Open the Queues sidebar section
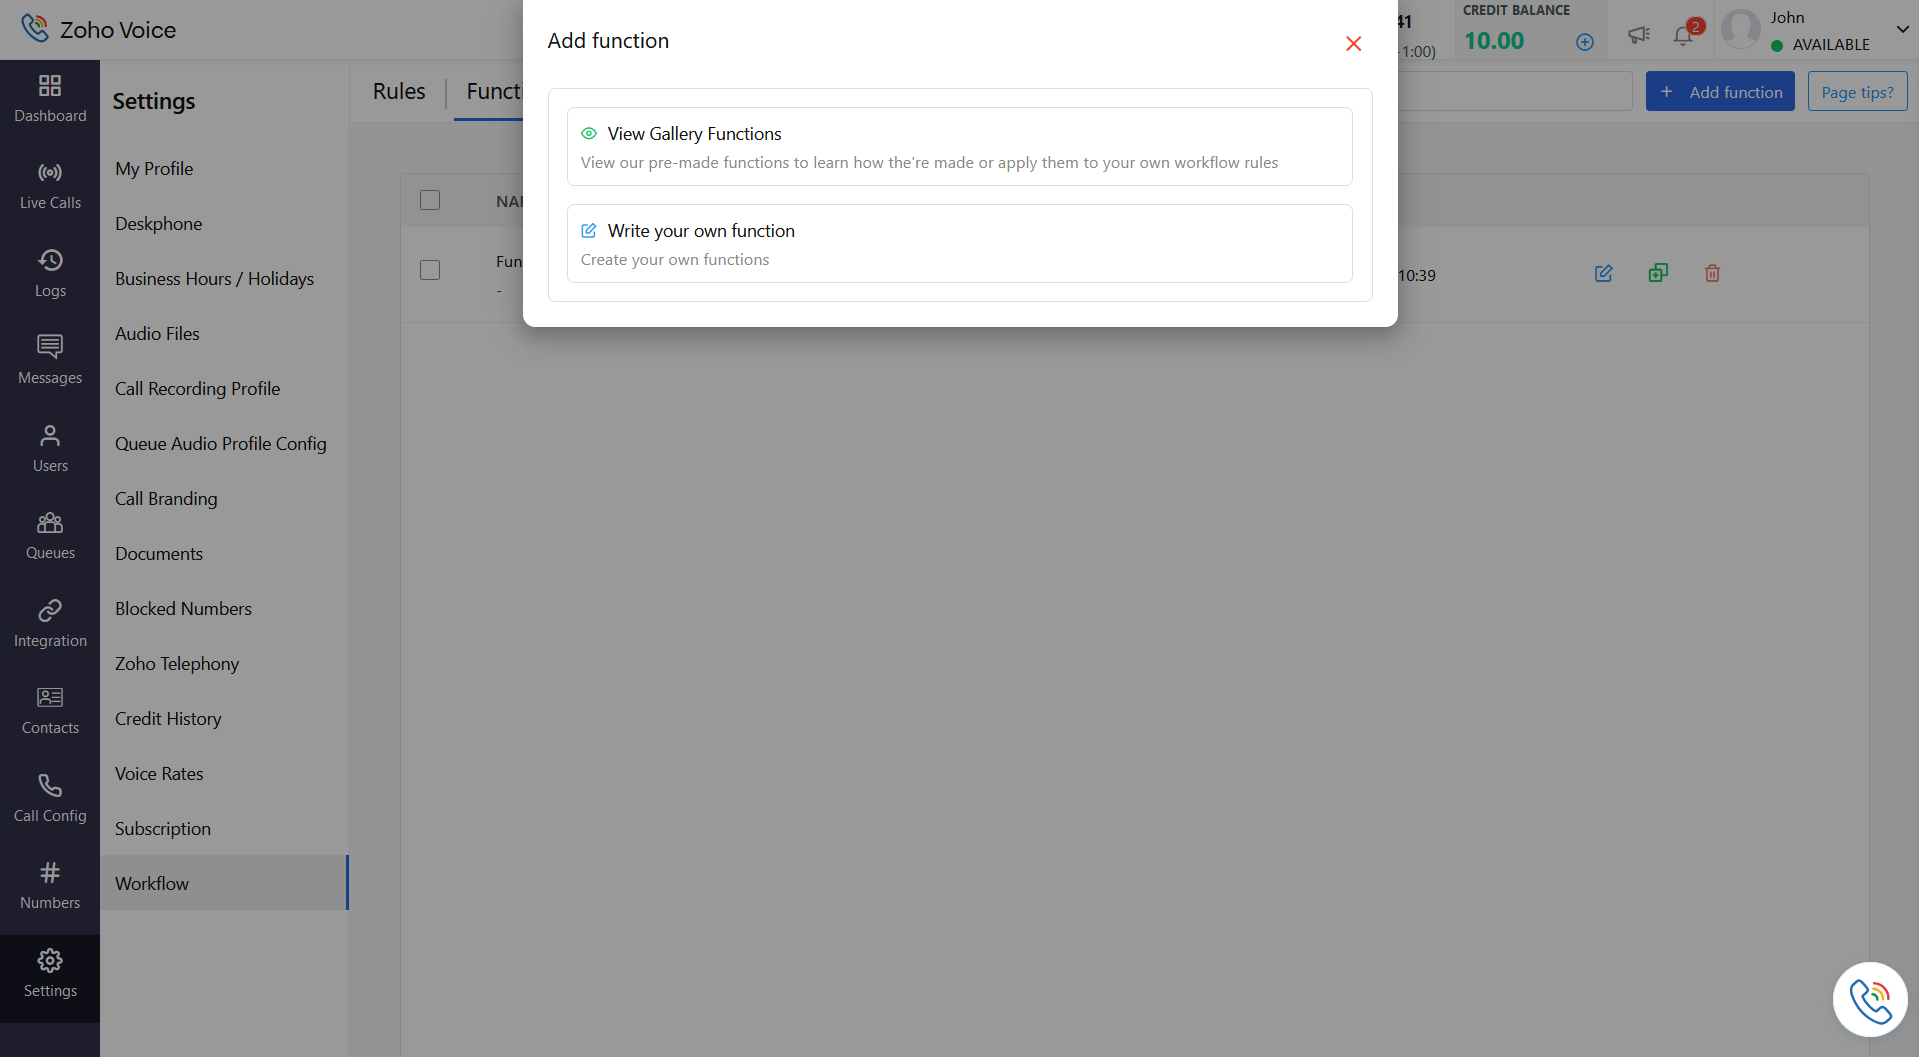The height and width of the screenshot is (1058, 1919). pyautogui.click(x=50, y=536)
